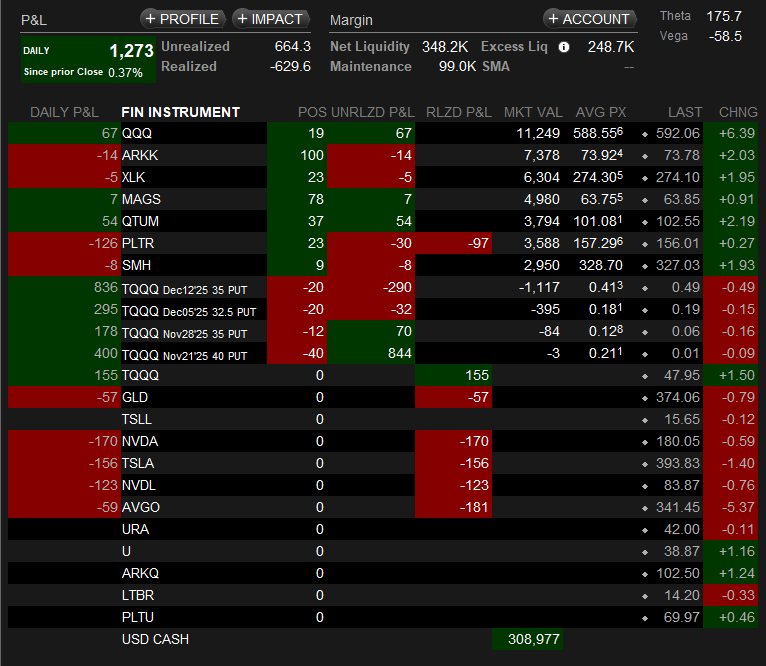Viewport: 766px width, 666px height.
Task: Click the Excess Liq value 248.7K
Action: [611, 47]
